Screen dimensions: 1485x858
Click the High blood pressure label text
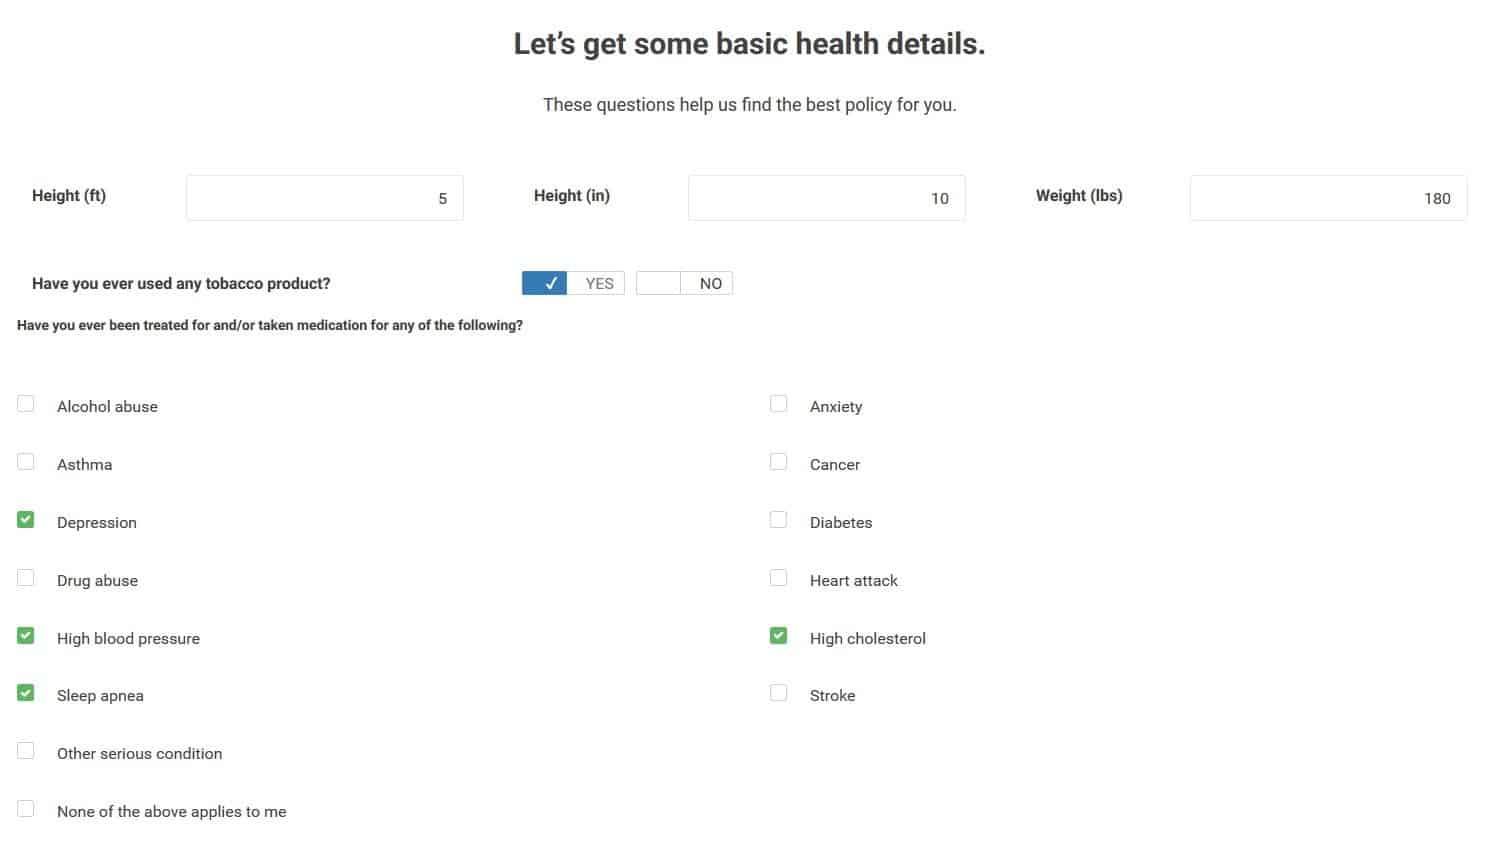tap(128, 639)
